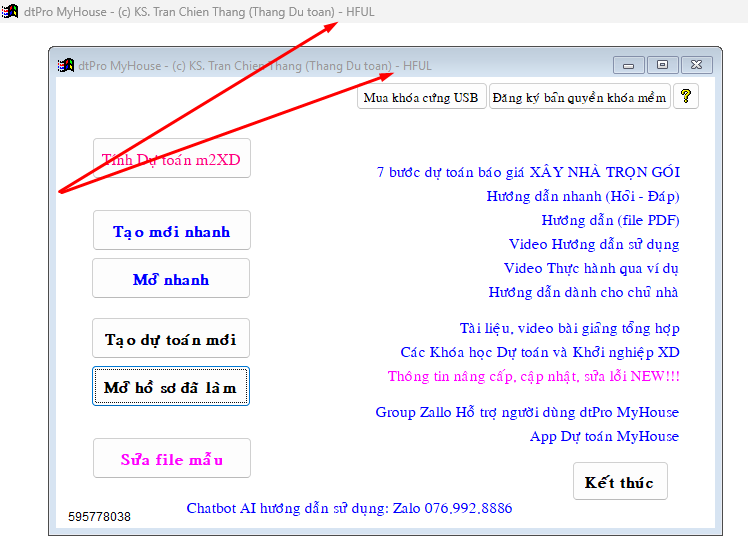The image size is (748, 556).
Task: Select the Tạo dự toán mới button
Action: (x=171, y=339)
